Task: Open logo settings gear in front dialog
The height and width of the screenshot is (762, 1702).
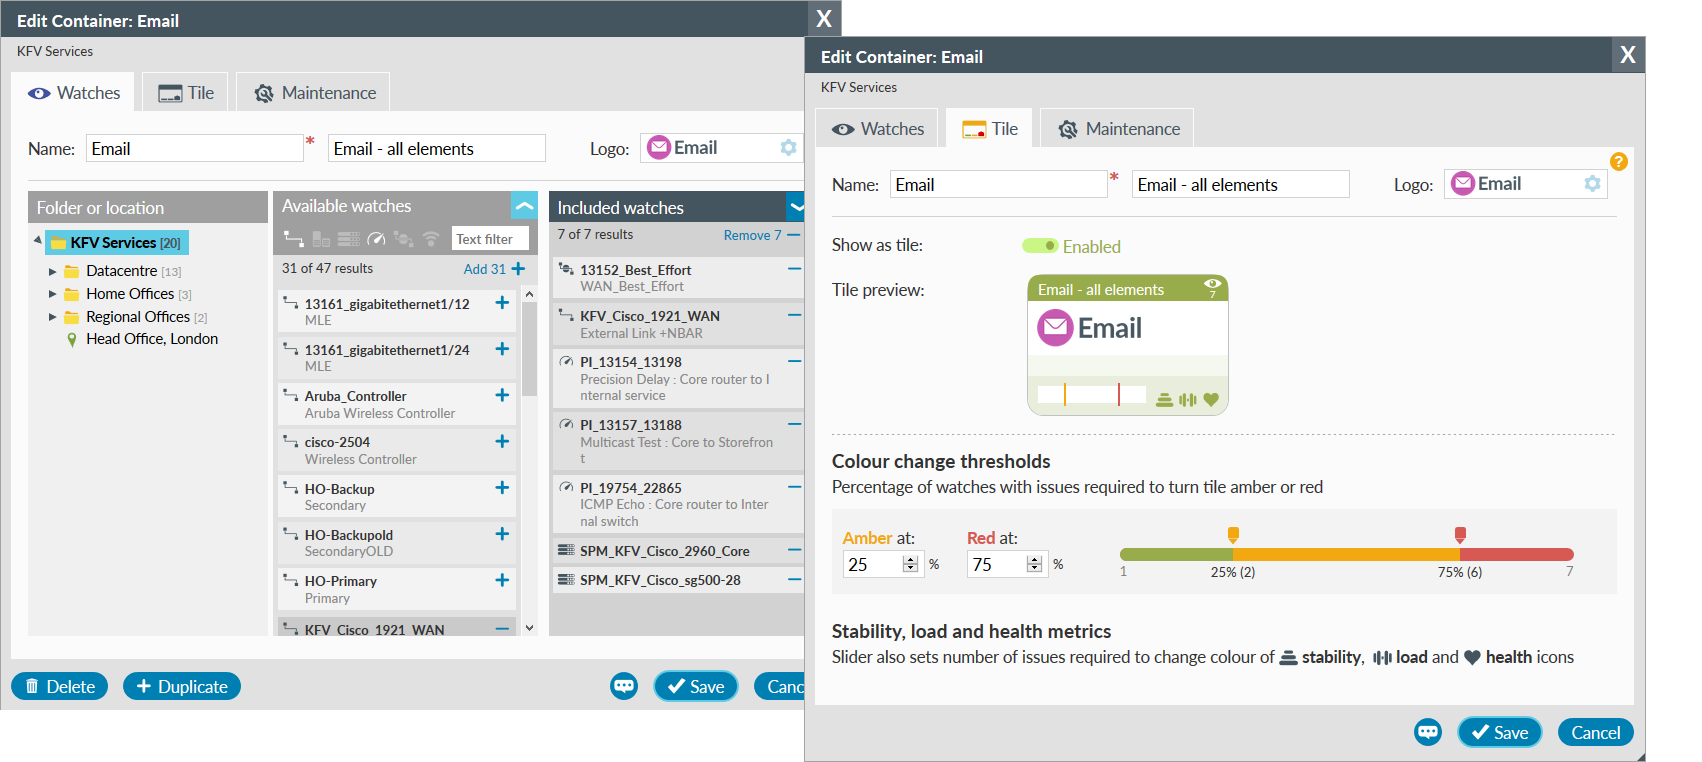Action: coord(1592,184)
